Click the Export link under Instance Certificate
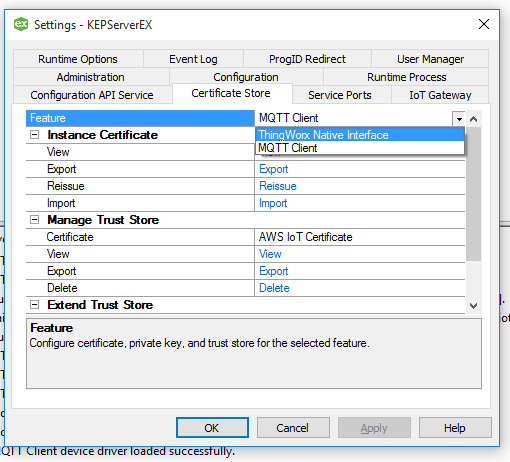This screenshot has height=462, width=510. point(274,169)
